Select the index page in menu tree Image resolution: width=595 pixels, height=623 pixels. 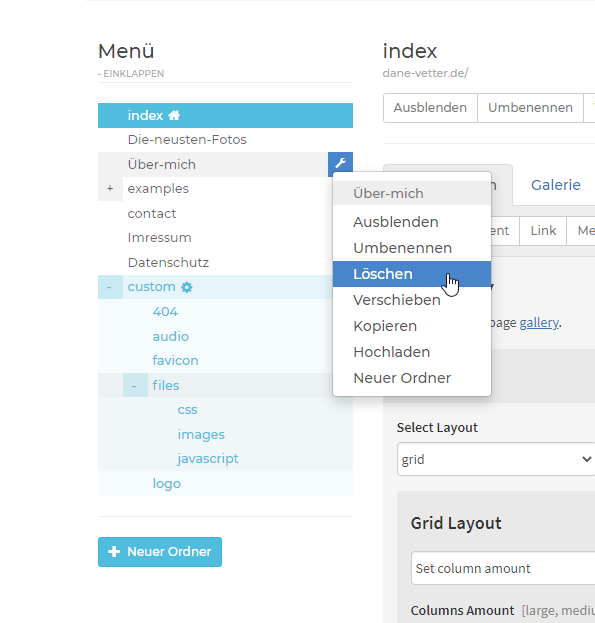click(x=225, y=116)
